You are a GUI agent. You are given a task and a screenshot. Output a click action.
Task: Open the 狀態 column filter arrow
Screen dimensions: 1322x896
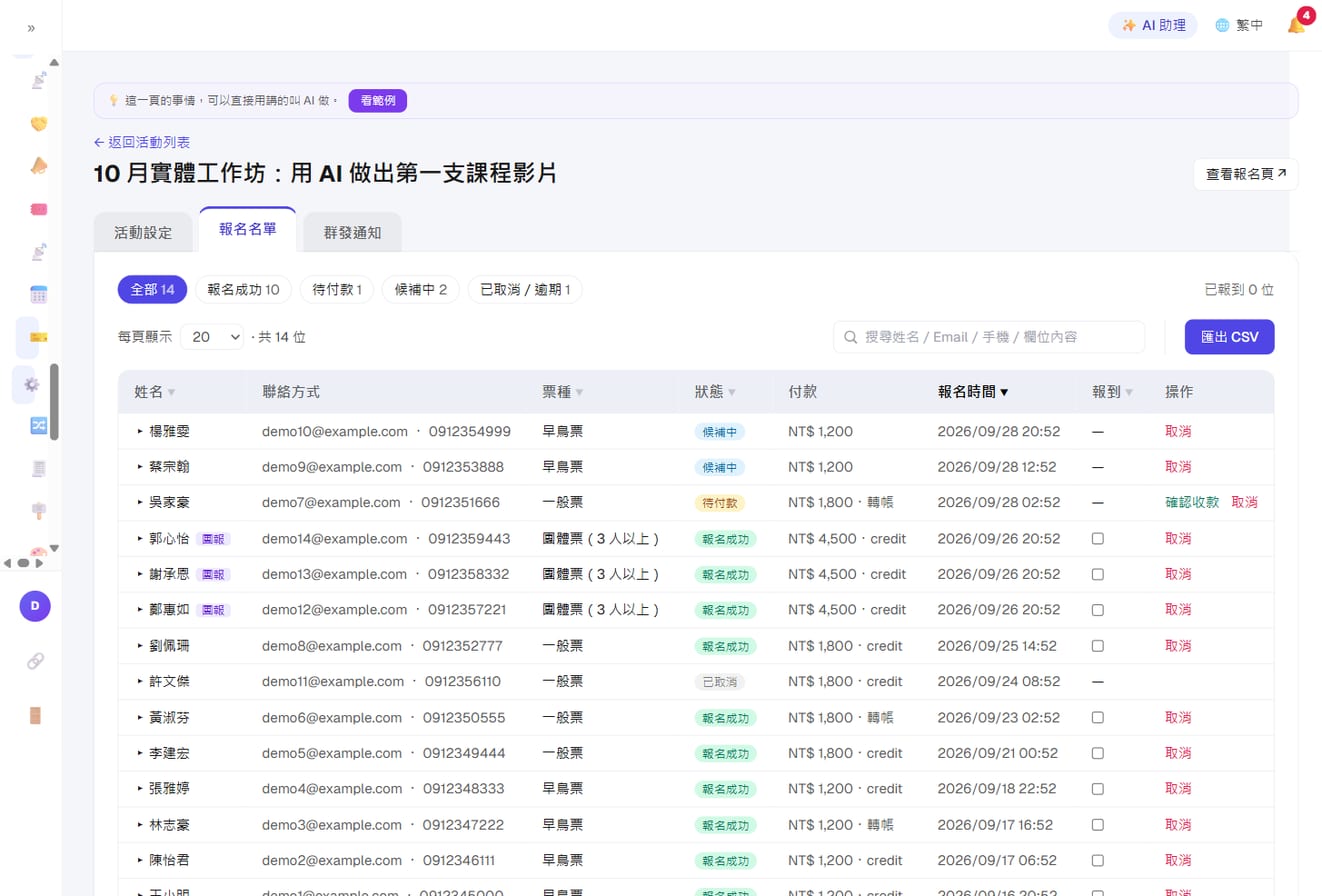[732, 393]
